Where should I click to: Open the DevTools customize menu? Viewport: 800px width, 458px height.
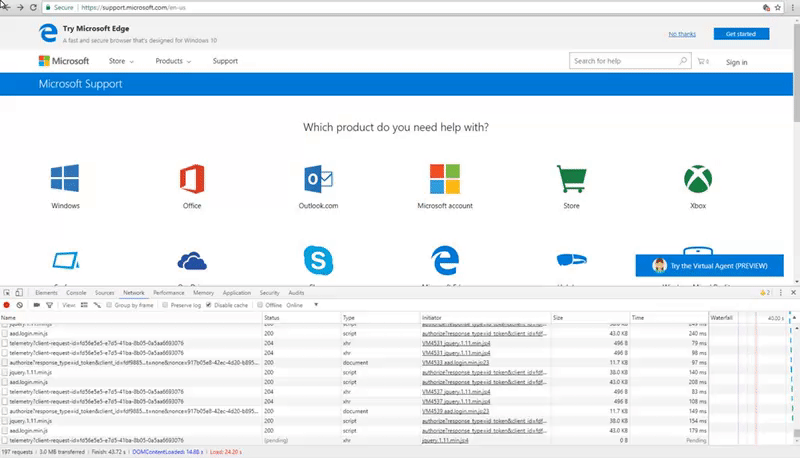click(781, 293)
